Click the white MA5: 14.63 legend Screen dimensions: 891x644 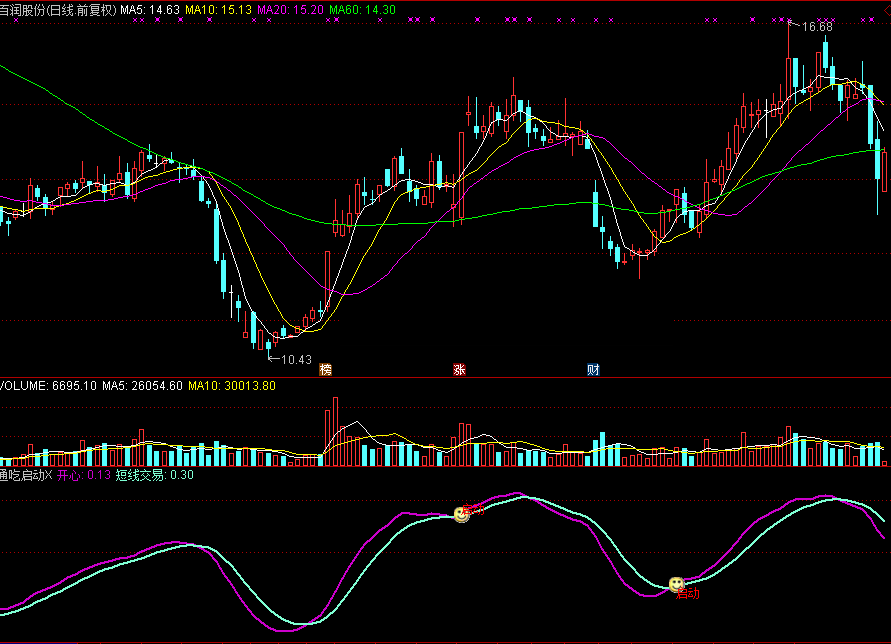click(x=150, y=9)
